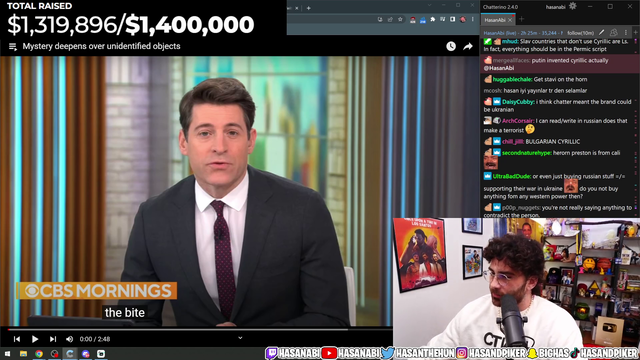Click username secondnaturehype in chat
640x360 pixels.
click(527, 153)
